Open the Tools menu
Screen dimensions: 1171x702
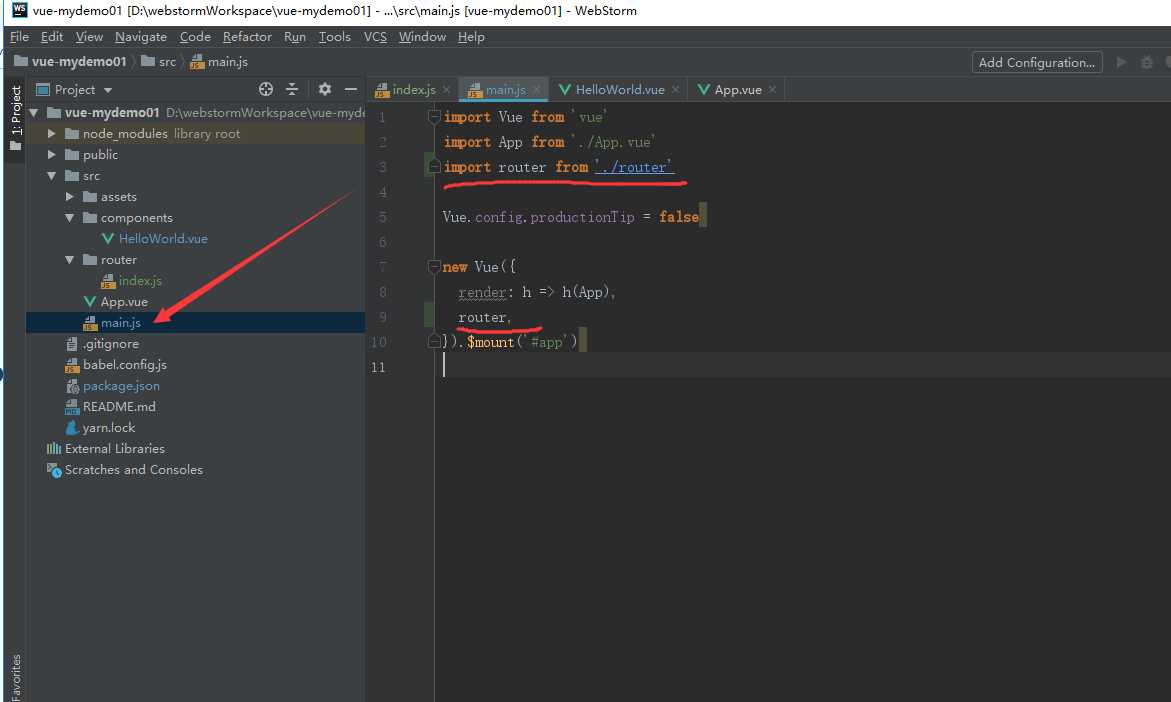(x=335, y=37)
